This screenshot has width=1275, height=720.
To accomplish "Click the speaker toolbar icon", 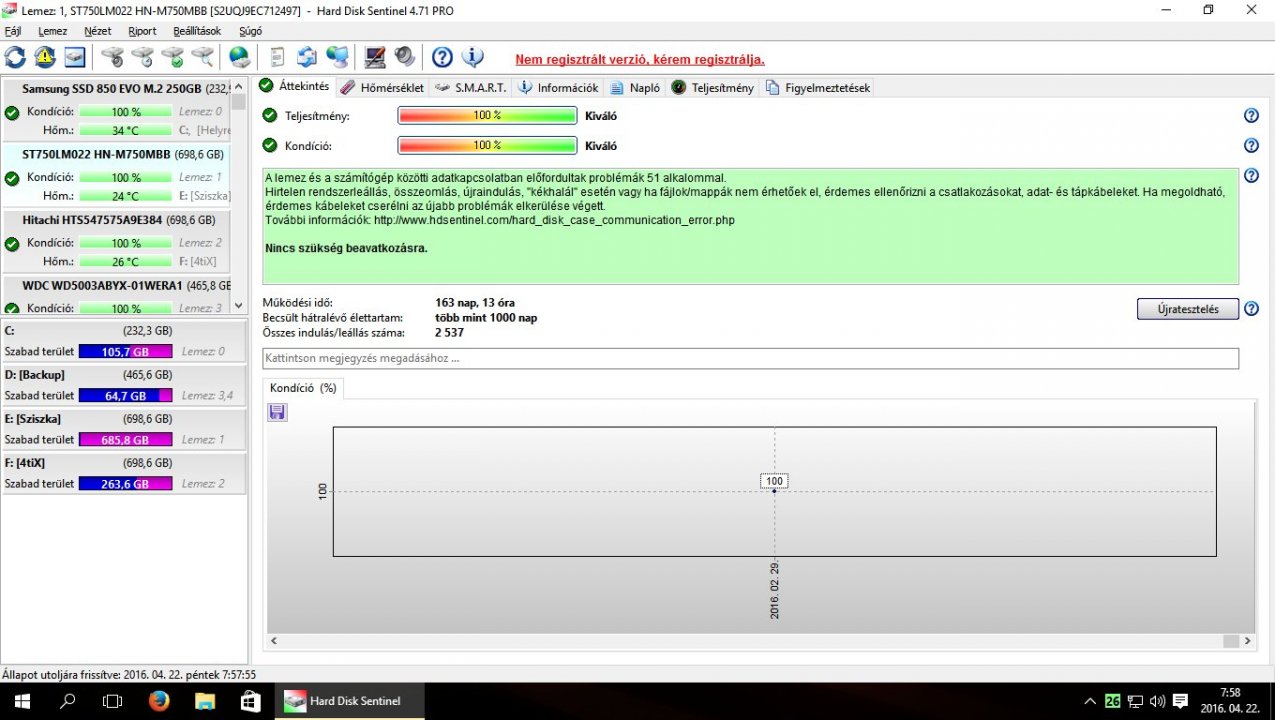I will 405,57.
